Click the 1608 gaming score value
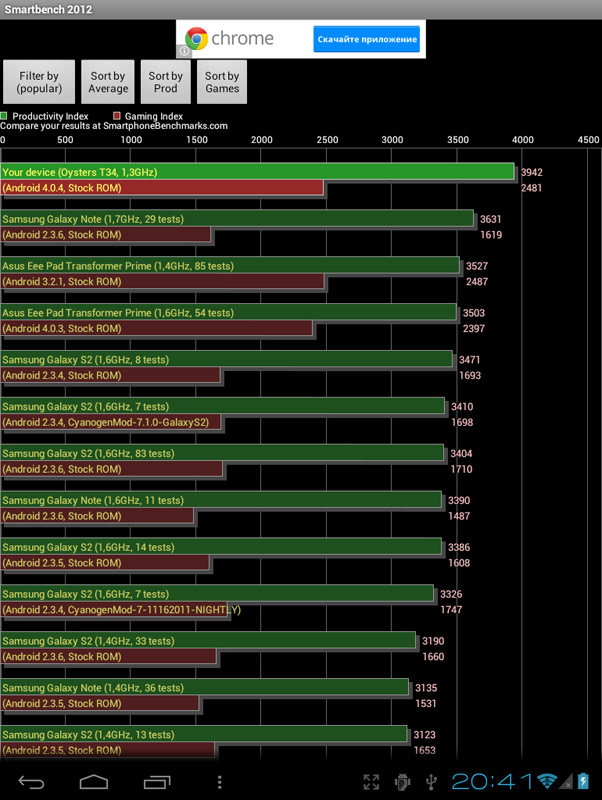 [x=459, y=563]
